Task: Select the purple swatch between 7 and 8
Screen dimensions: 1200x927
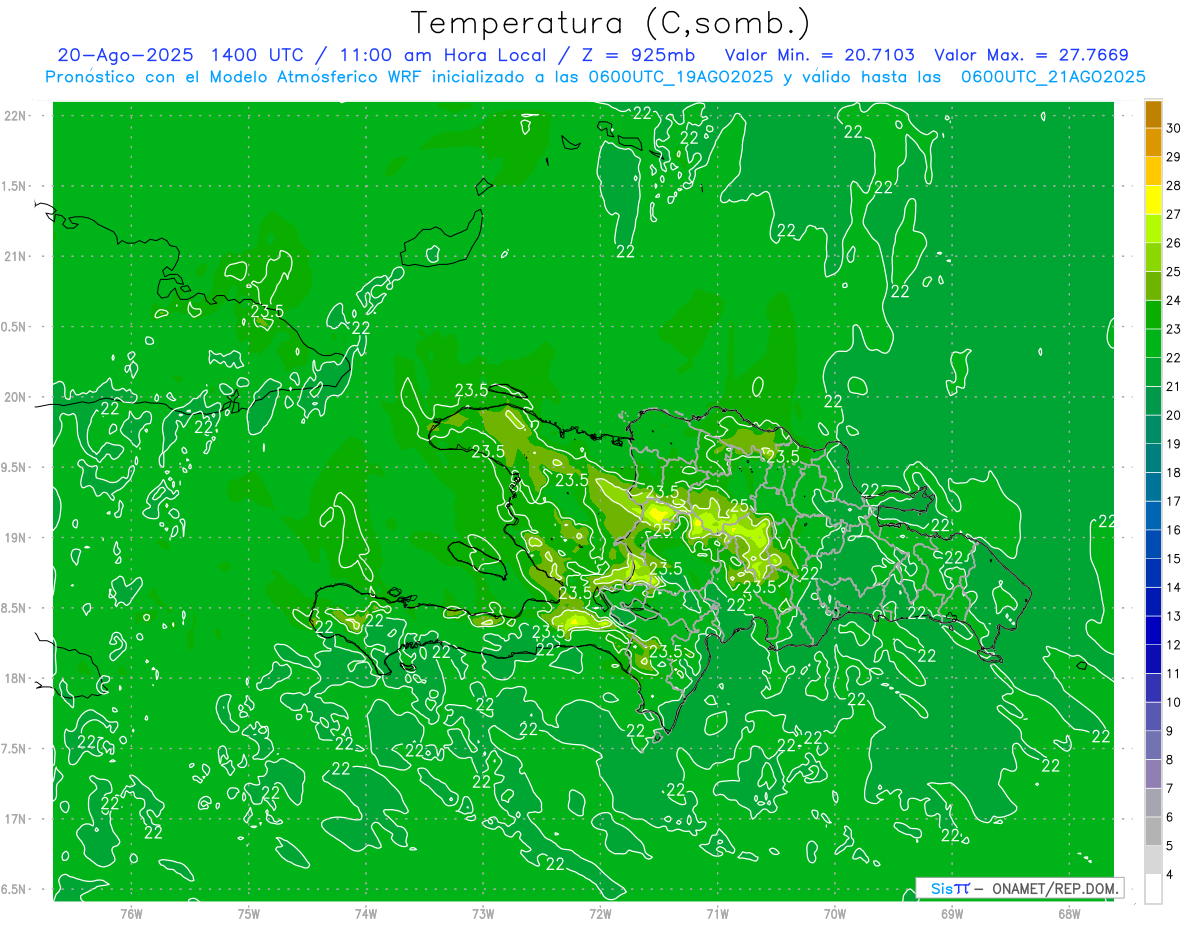Action: pos(1153,774)
